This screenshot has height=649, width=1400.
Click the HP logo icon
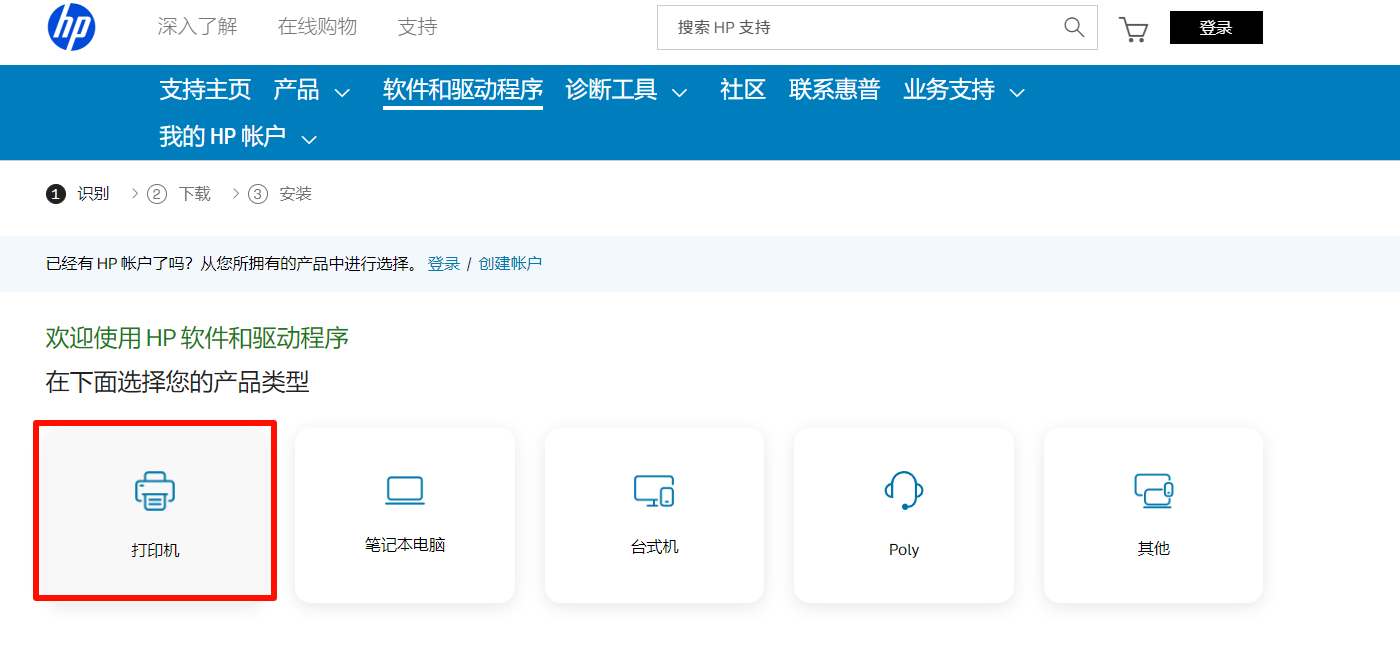(72, 27)
